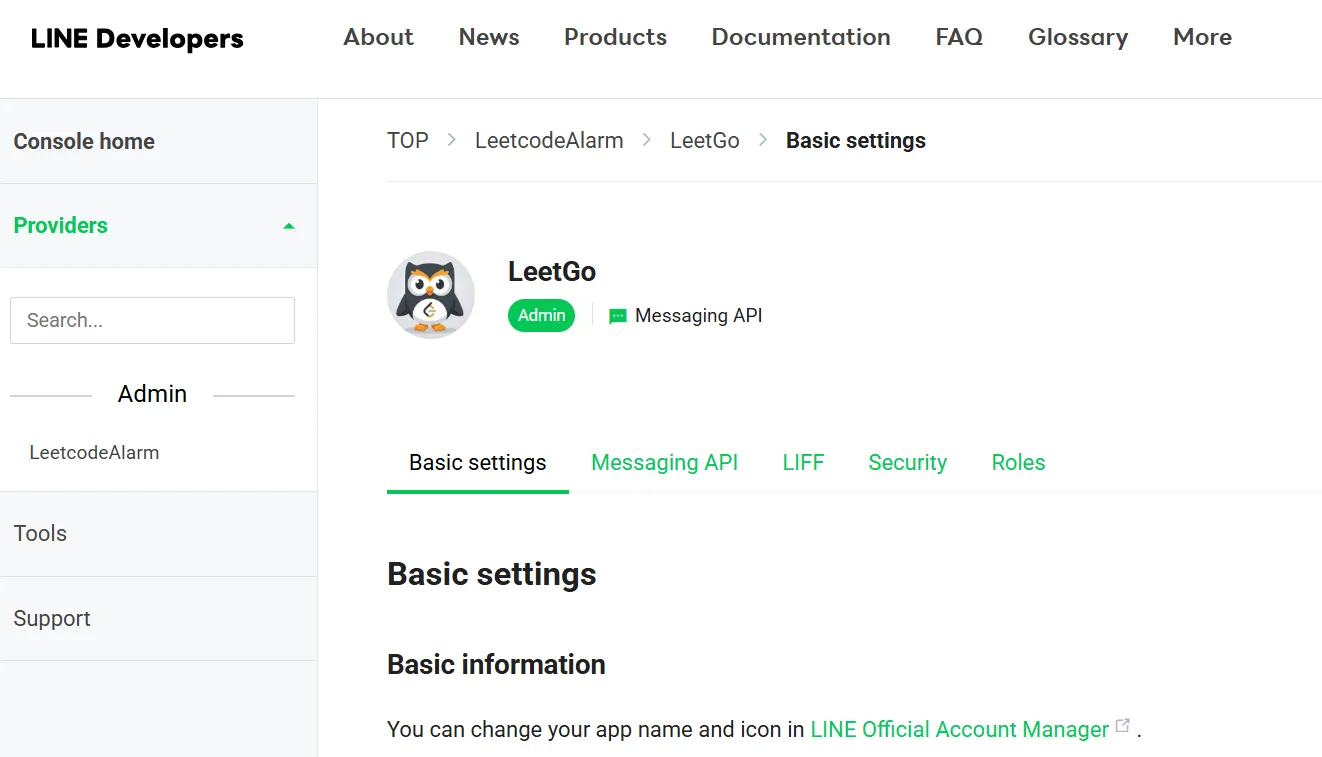Select LeetcodeAlarm provider in sidebar

[94, 452]
